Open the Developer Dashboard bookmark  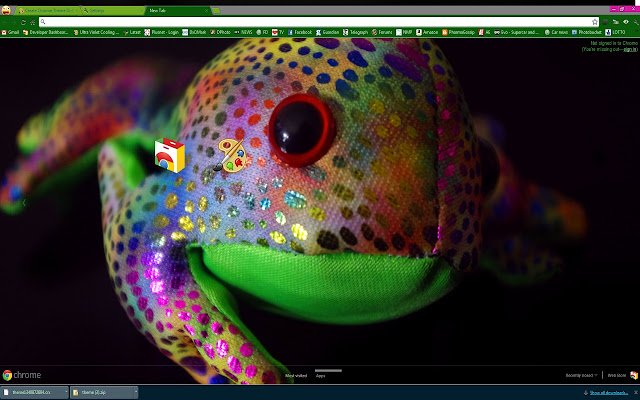tap(46, 32)
